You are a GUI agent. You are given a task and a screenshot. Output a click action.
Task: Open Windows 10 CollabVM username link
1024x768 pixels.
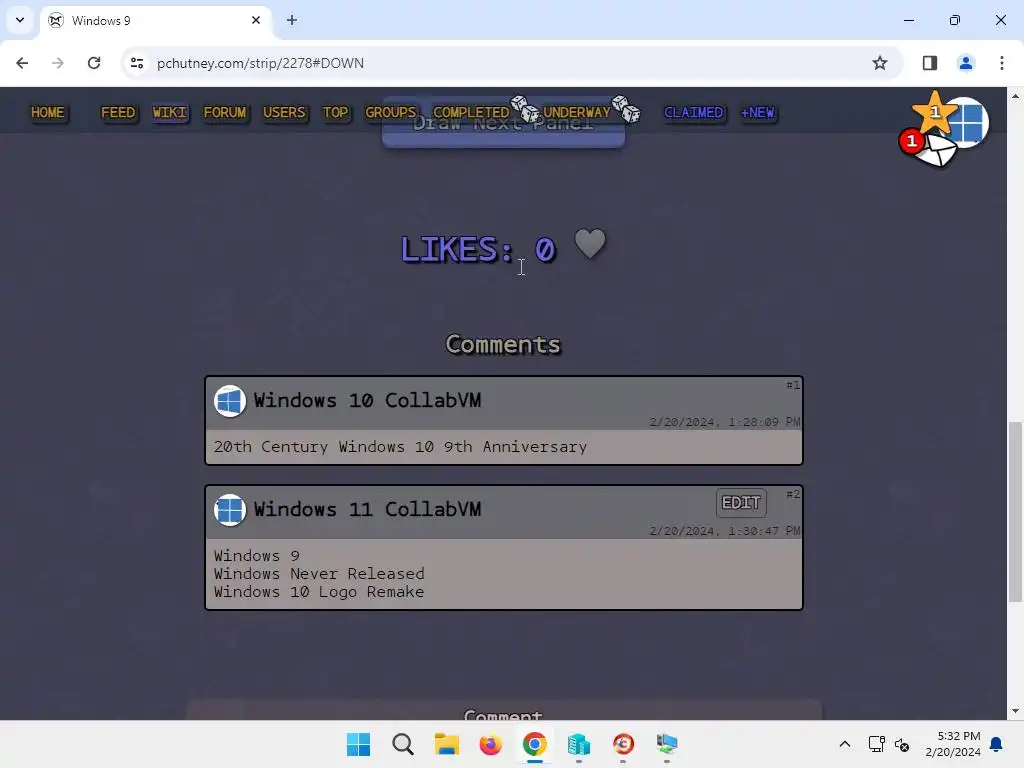(367, 400)
